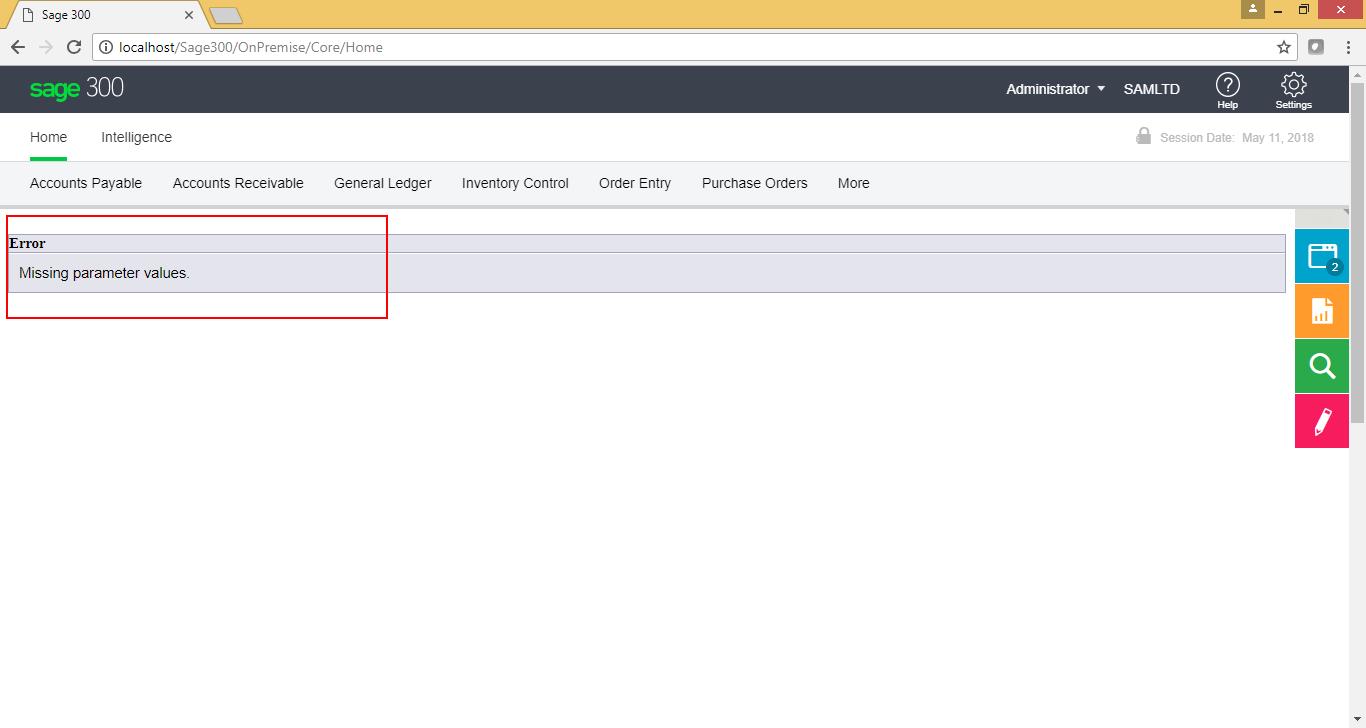This screenshot has width=1366, height=728.
Task: Open the Settings gear
Action: (x=1293, y=90)
